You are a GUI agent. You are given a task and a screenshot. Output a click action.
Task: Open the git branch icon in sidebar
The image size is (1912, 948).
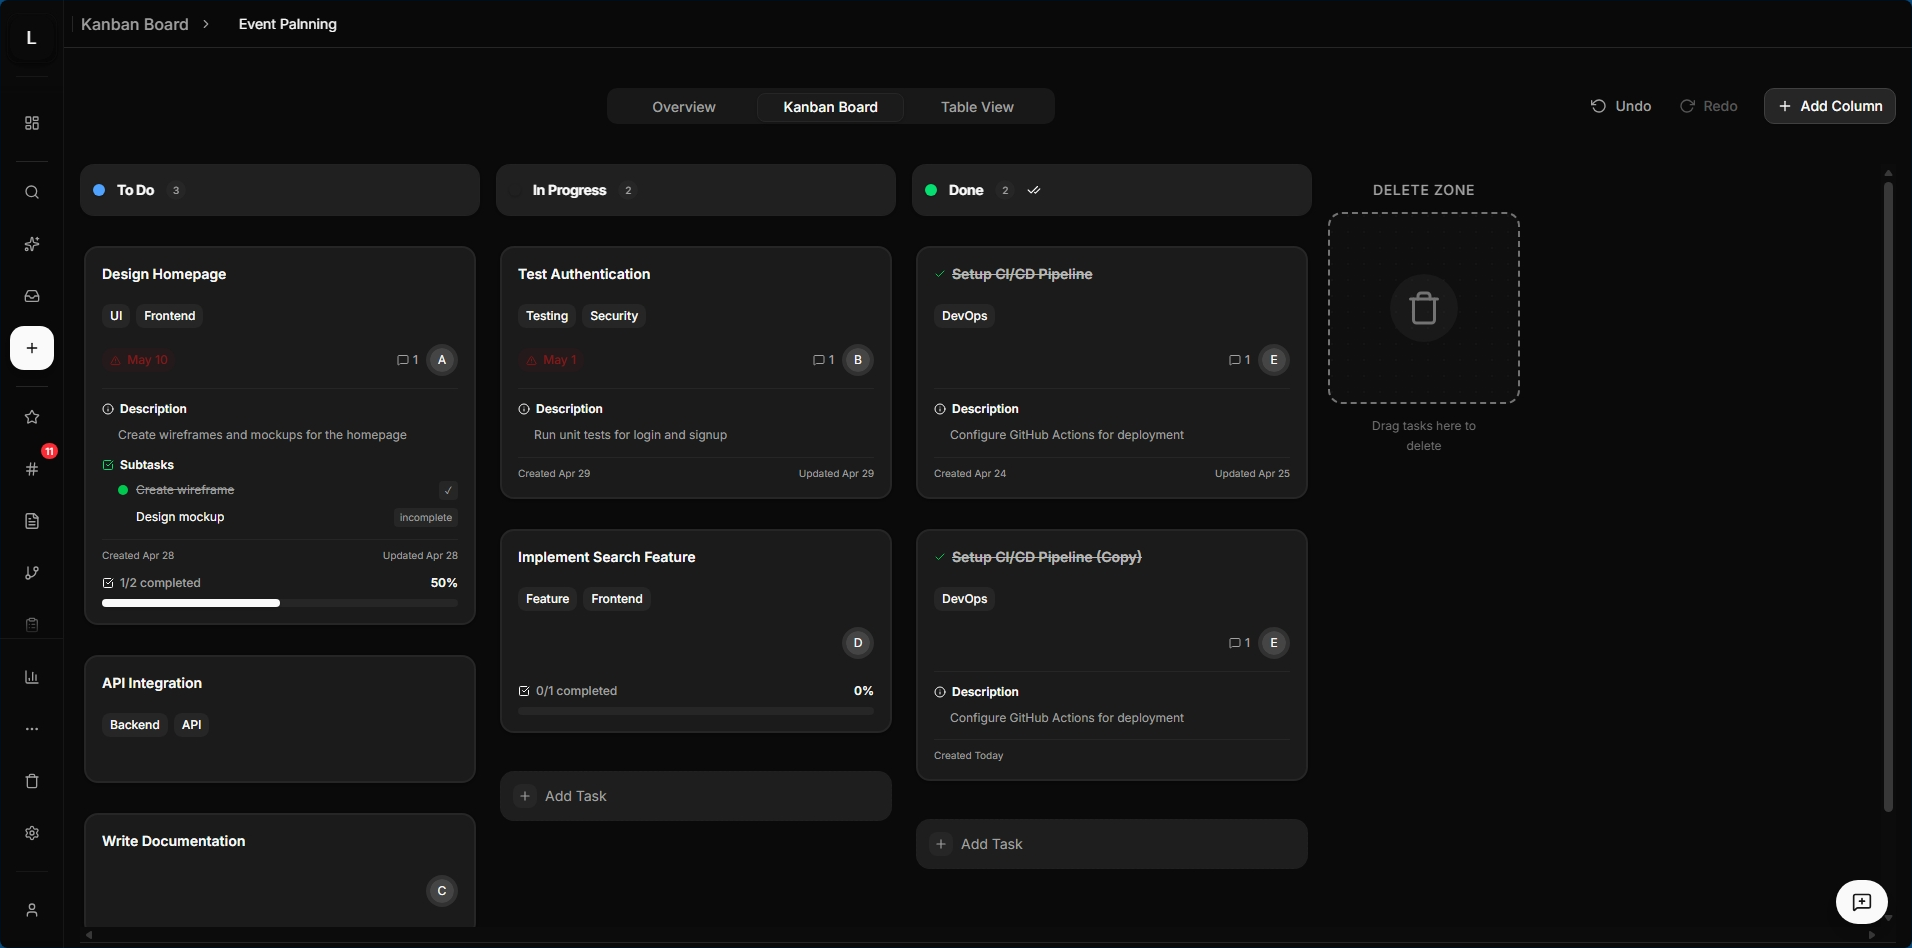pos(31,573)
